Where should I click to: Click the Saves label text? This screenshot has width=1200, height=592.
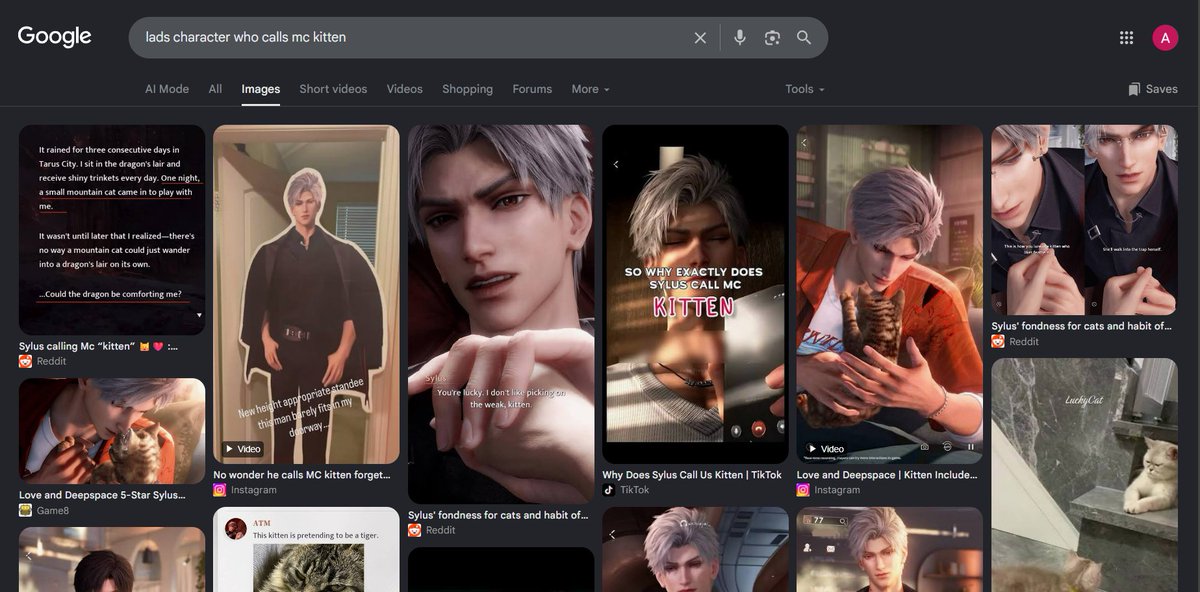(x=1161, y=89)
